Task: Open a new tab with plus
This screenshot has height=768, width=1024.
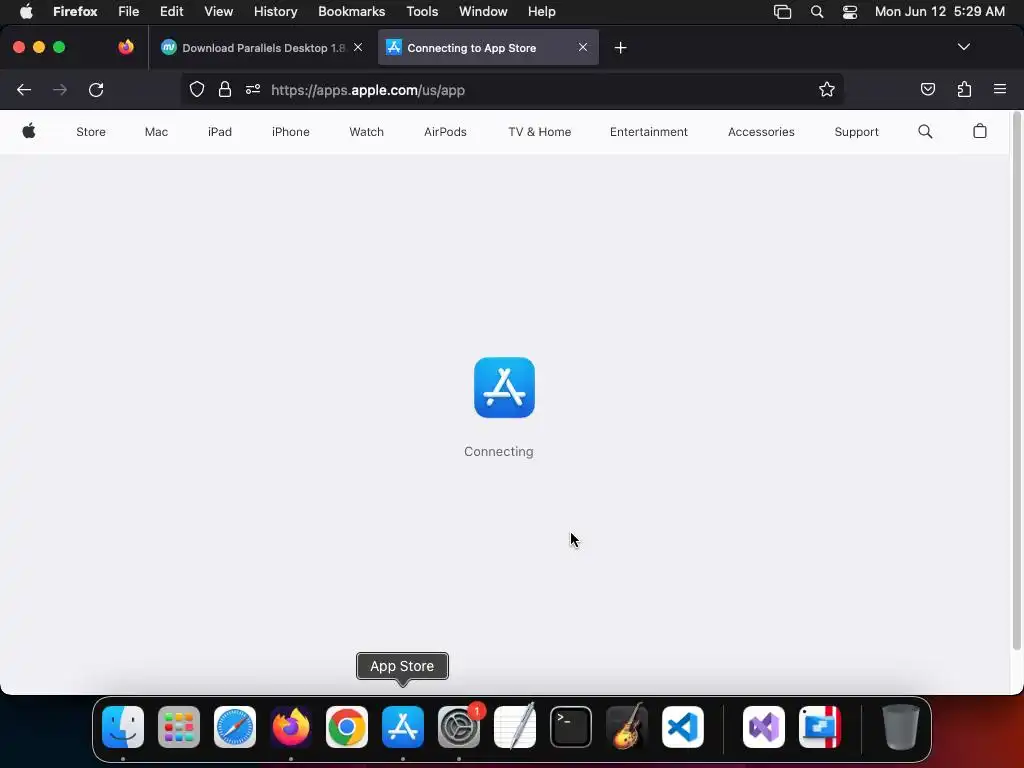Action: [x=620, y=48]
